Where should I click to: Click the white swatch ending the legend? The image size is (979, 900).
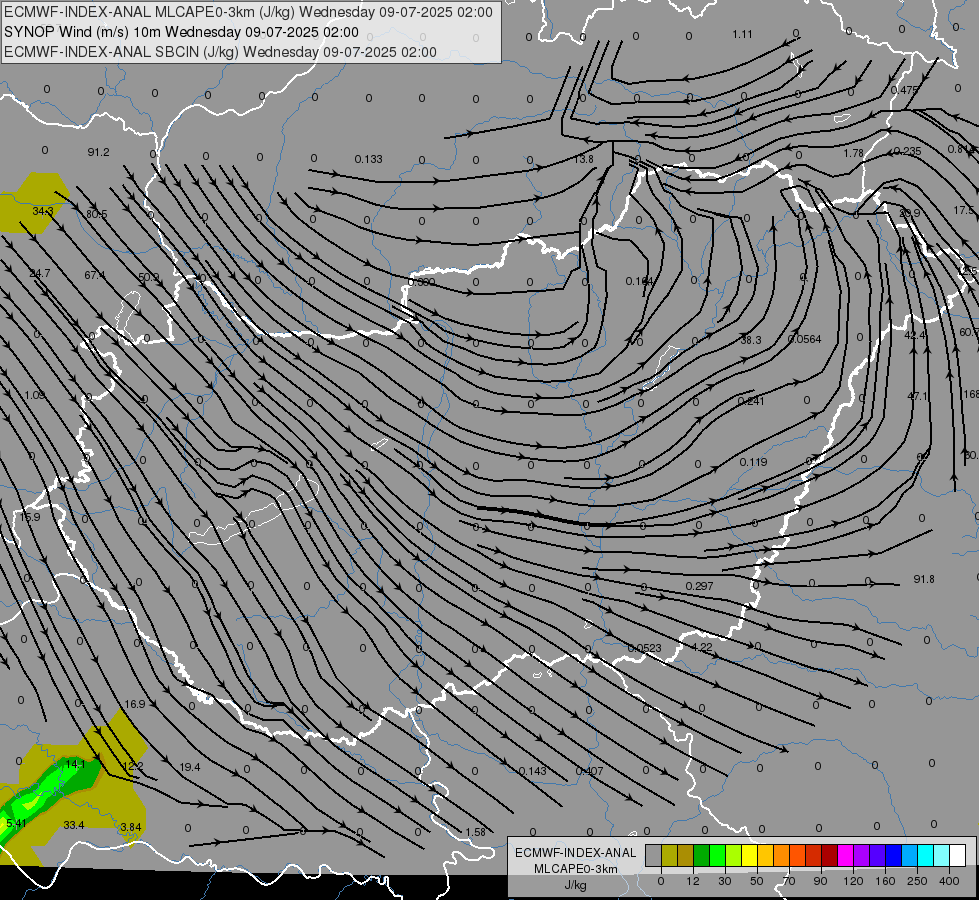957,856
